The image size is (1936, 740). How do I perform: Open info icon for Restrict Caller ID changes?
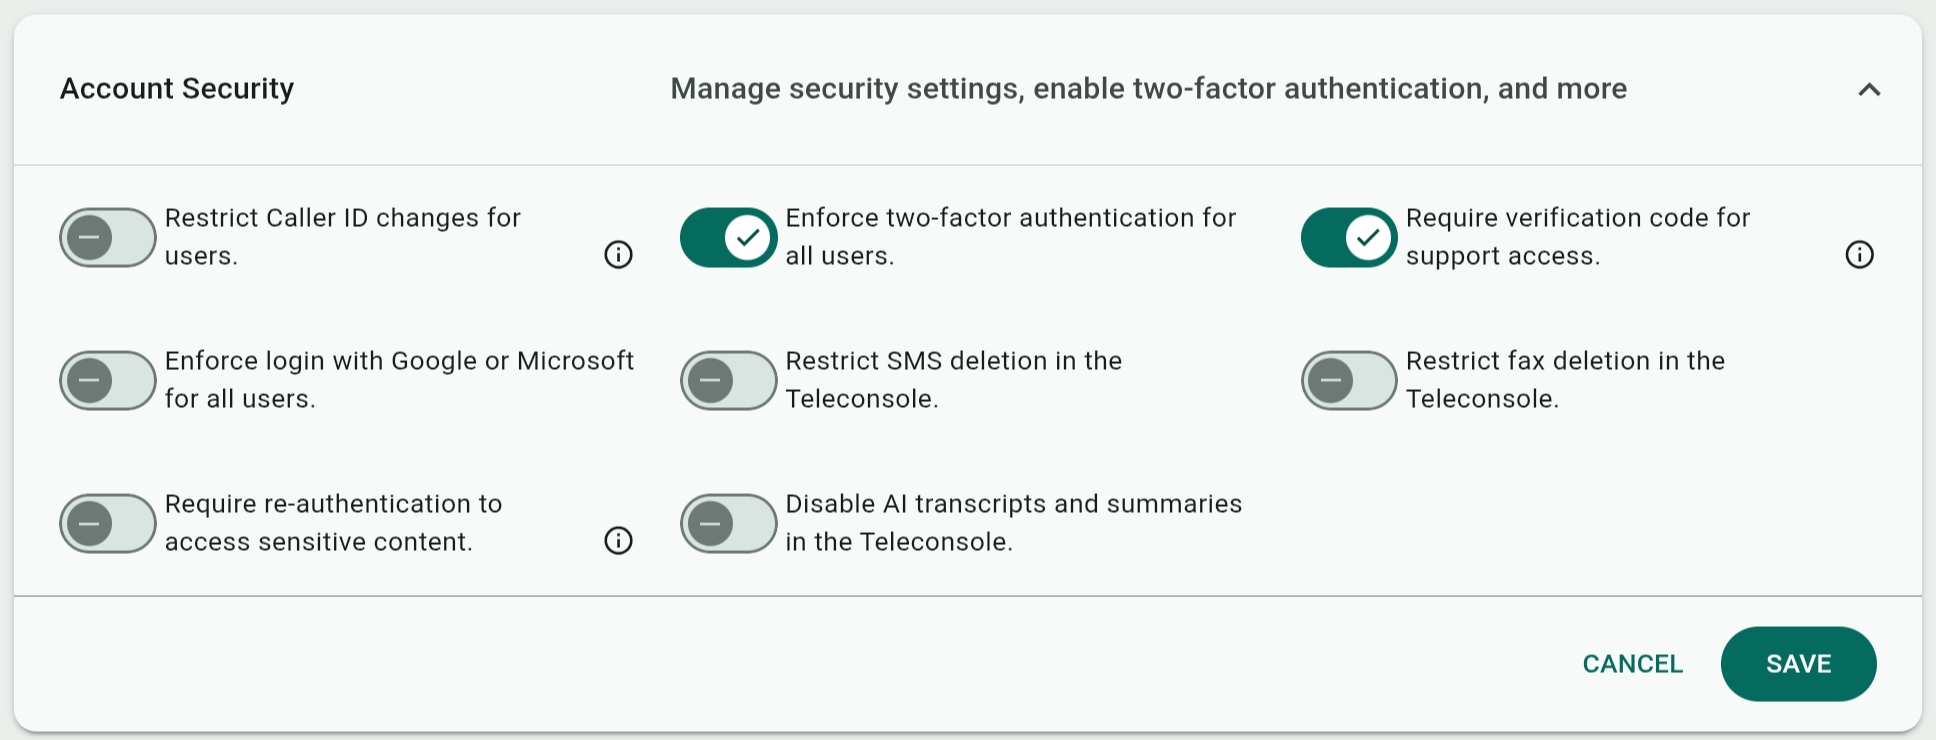pos(618,255)
